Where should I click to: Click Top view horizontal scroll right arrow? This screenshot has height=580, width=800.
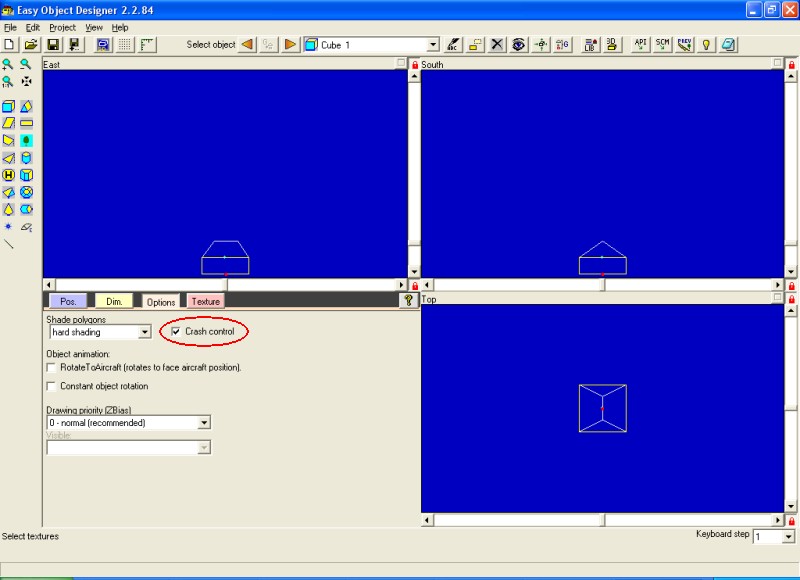(778, 520)
